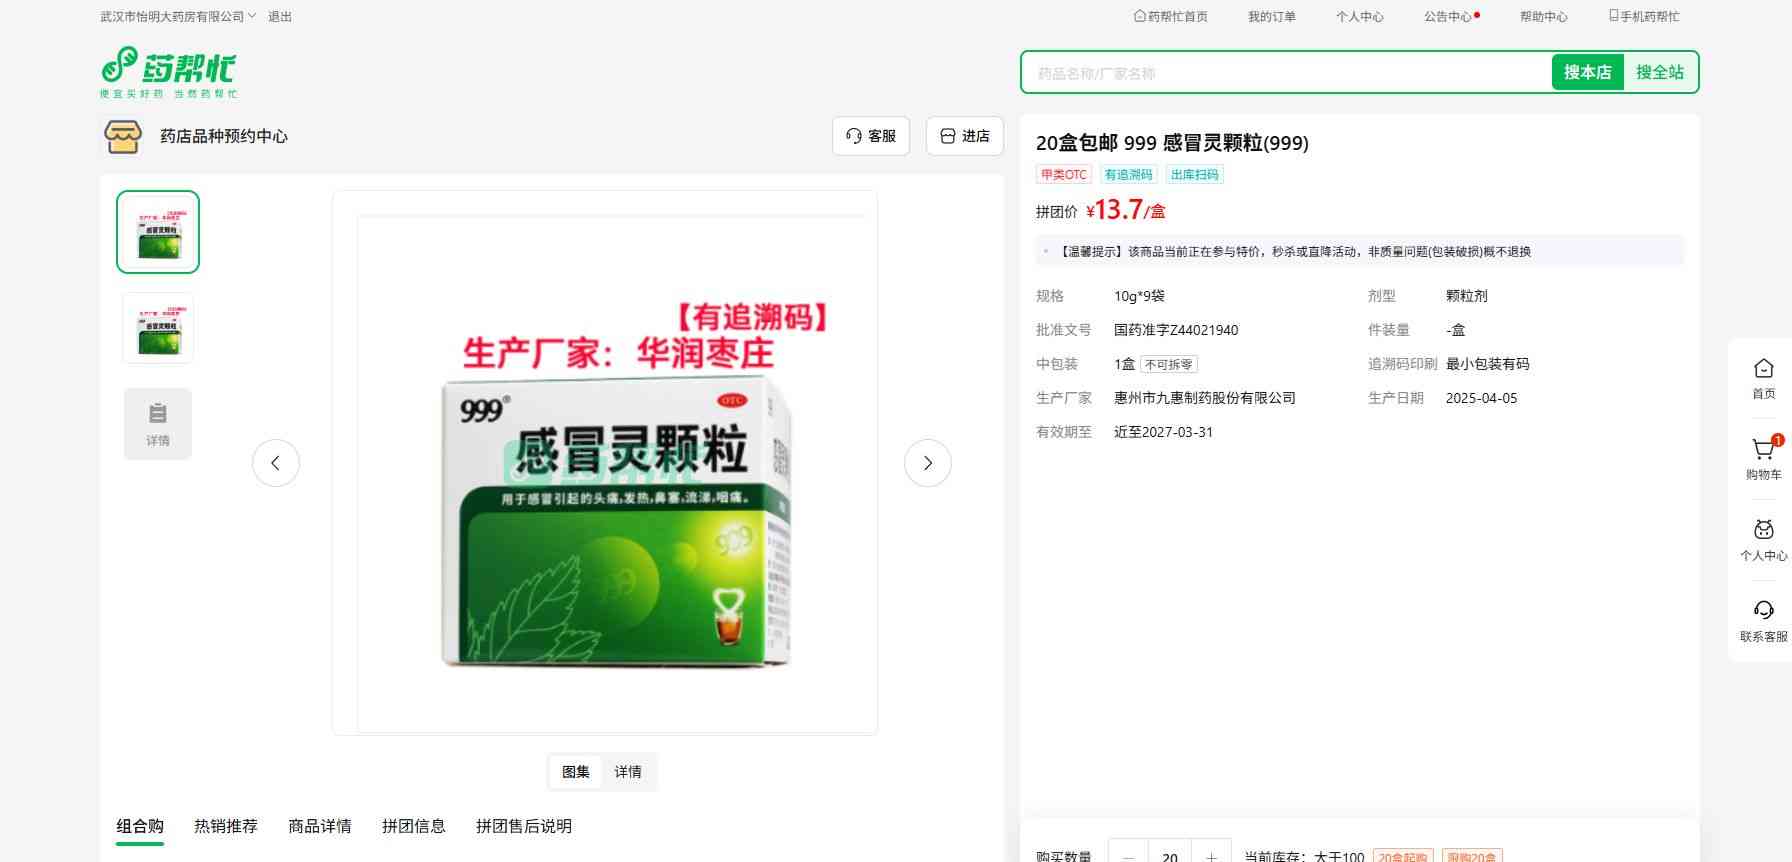The height and width of the screenshot is (862, 1792).
Task: Click the drug name search field
Action: [x=1286, y=73]
